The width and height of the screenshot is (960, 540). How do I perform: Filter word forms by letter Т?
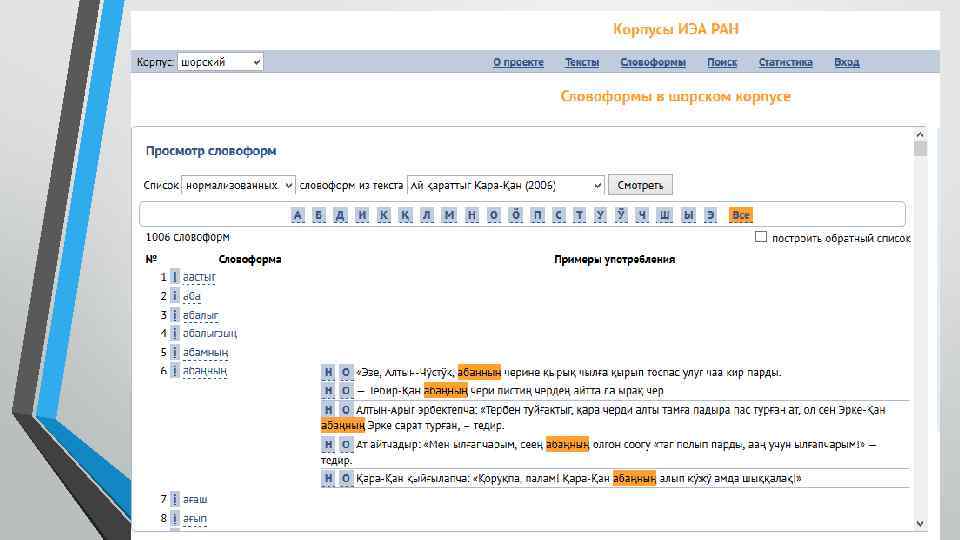click(x=579, y=215)
